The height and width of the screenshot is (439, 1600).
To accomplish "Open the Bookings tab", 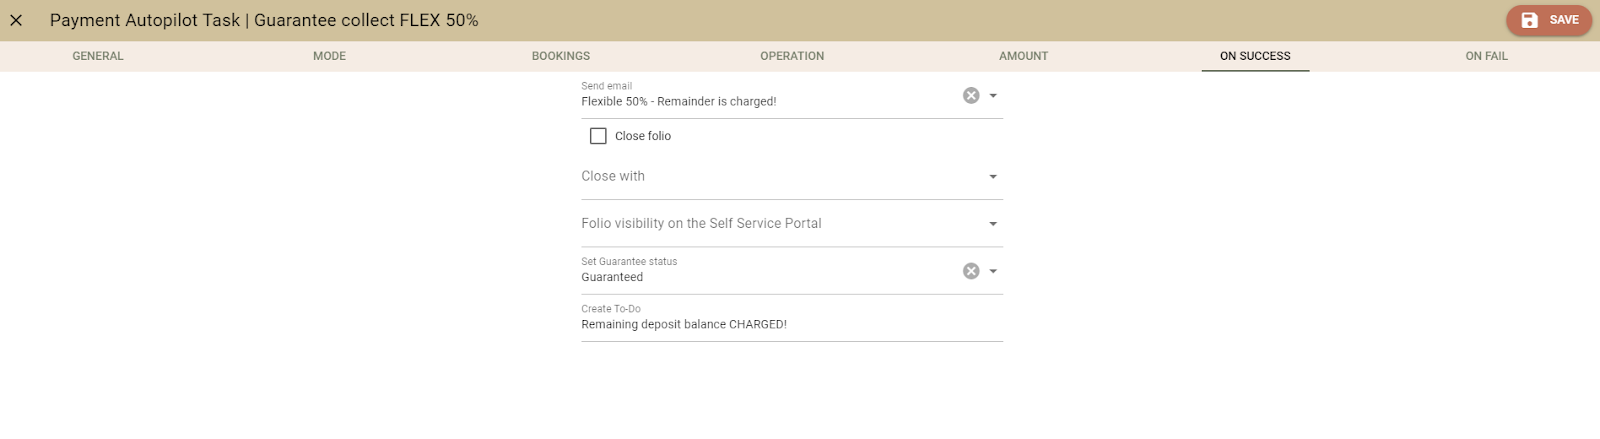I will [561, 56].
